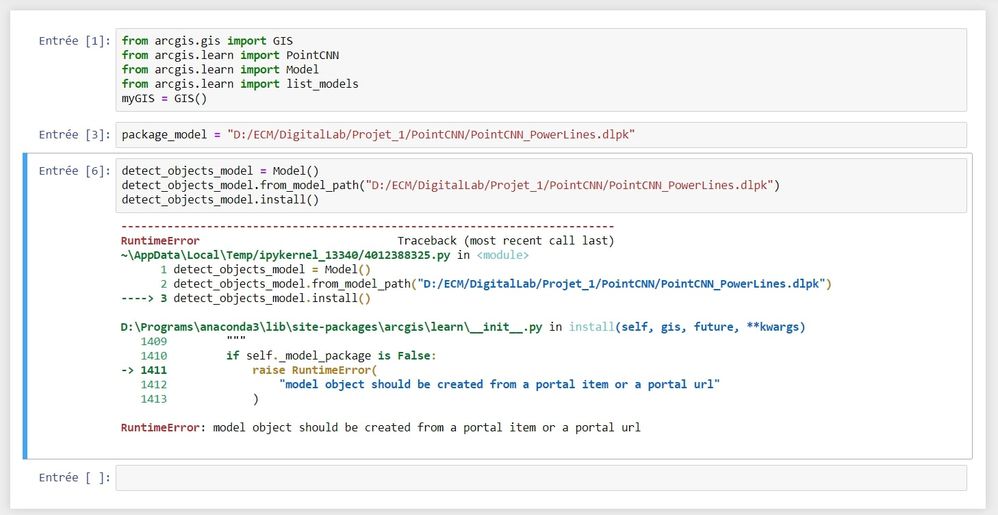Click the 'Entrée [1]:' cell prompt
Viewport: 998px width, 515px height.
click(75, 41)
